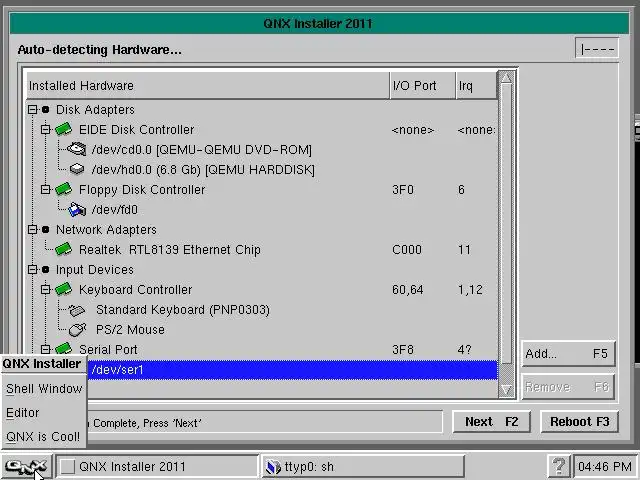Click the PS/2 Mouse icon
Image resolution: width=640 pixels, height=480 pixels.
[77, 329]
